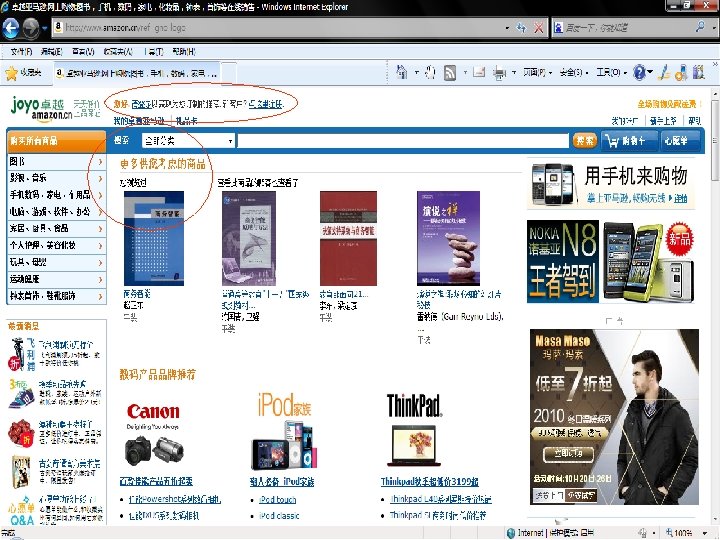Click the blue Help question mark icon

coord(639,73)
